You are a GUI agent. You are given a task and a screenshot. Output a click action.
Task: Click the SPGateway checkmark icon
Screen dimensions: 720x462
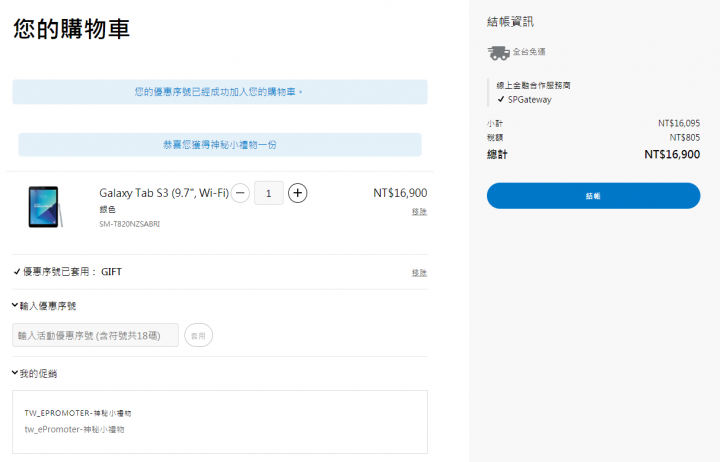point(501,99)
